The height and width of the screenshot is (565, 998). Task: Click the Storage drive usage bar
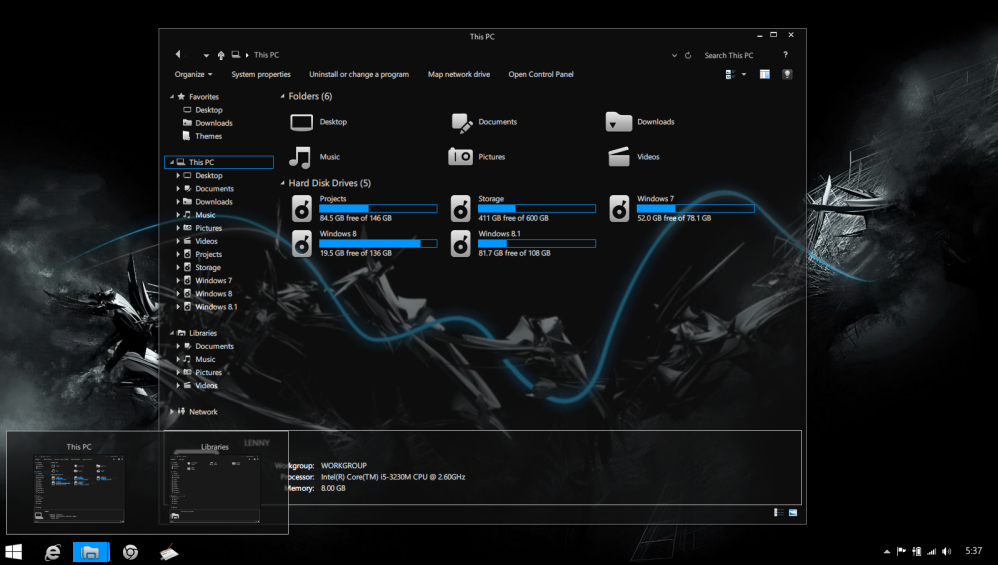pos(537,208)
